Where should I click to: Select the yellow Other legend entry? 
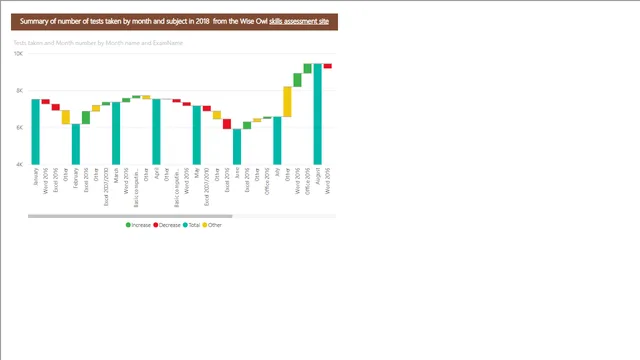coord(212,225)
